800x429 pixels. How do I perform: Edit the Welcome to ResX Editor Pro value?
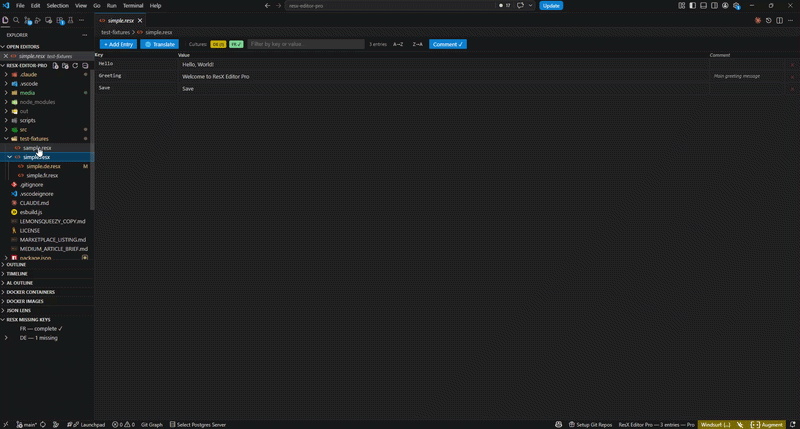point(443,77)
